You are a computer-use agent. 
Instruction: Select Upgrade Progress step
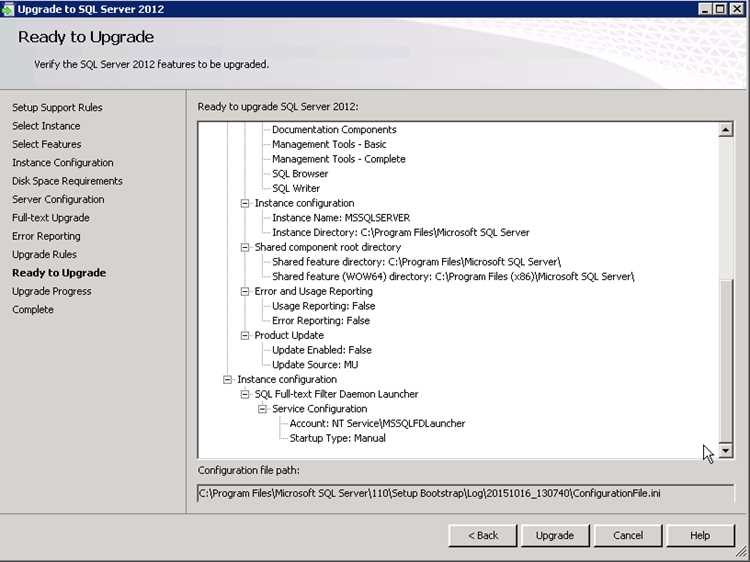[x=52, y=291]
